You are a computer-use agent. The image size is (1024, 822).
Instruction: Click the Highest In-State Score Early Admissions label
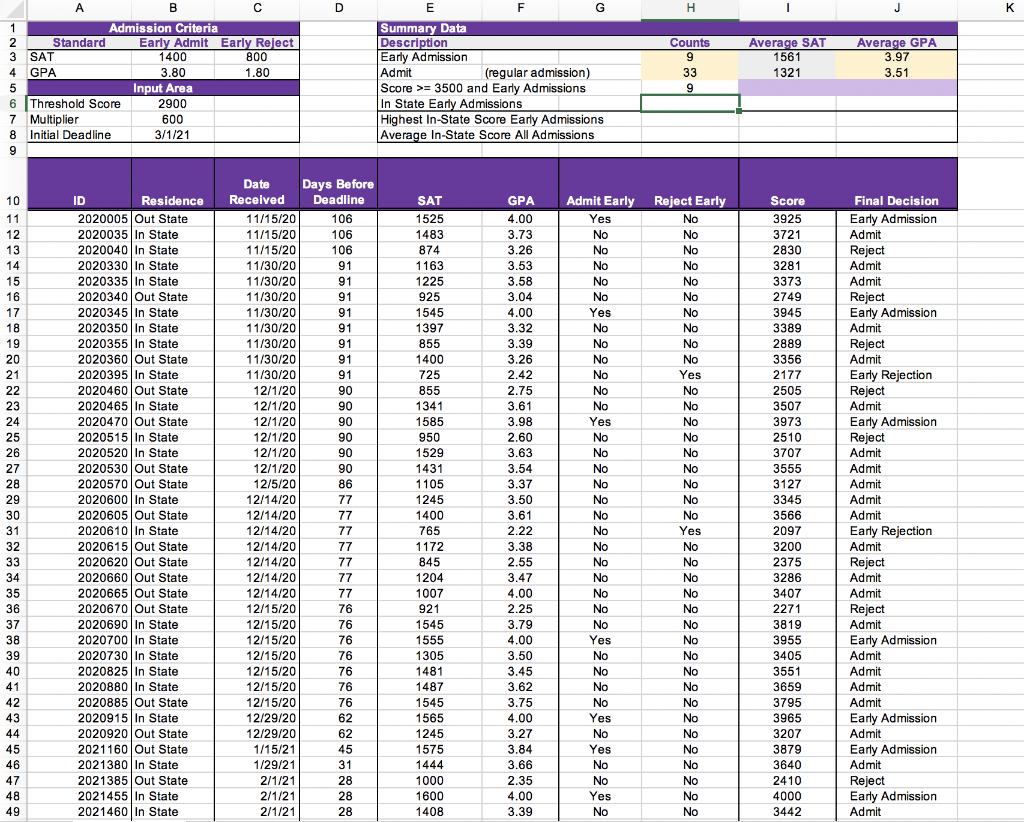(492, 119)
